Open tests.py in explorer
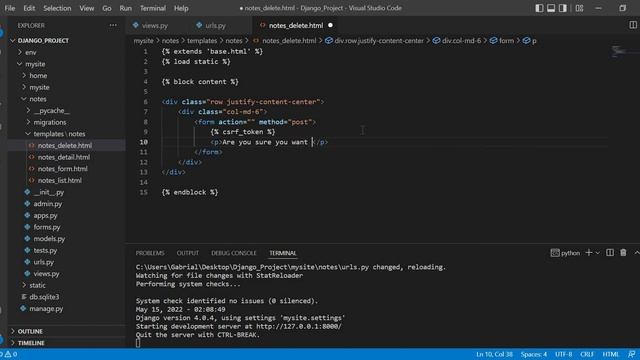 (67, 250)
